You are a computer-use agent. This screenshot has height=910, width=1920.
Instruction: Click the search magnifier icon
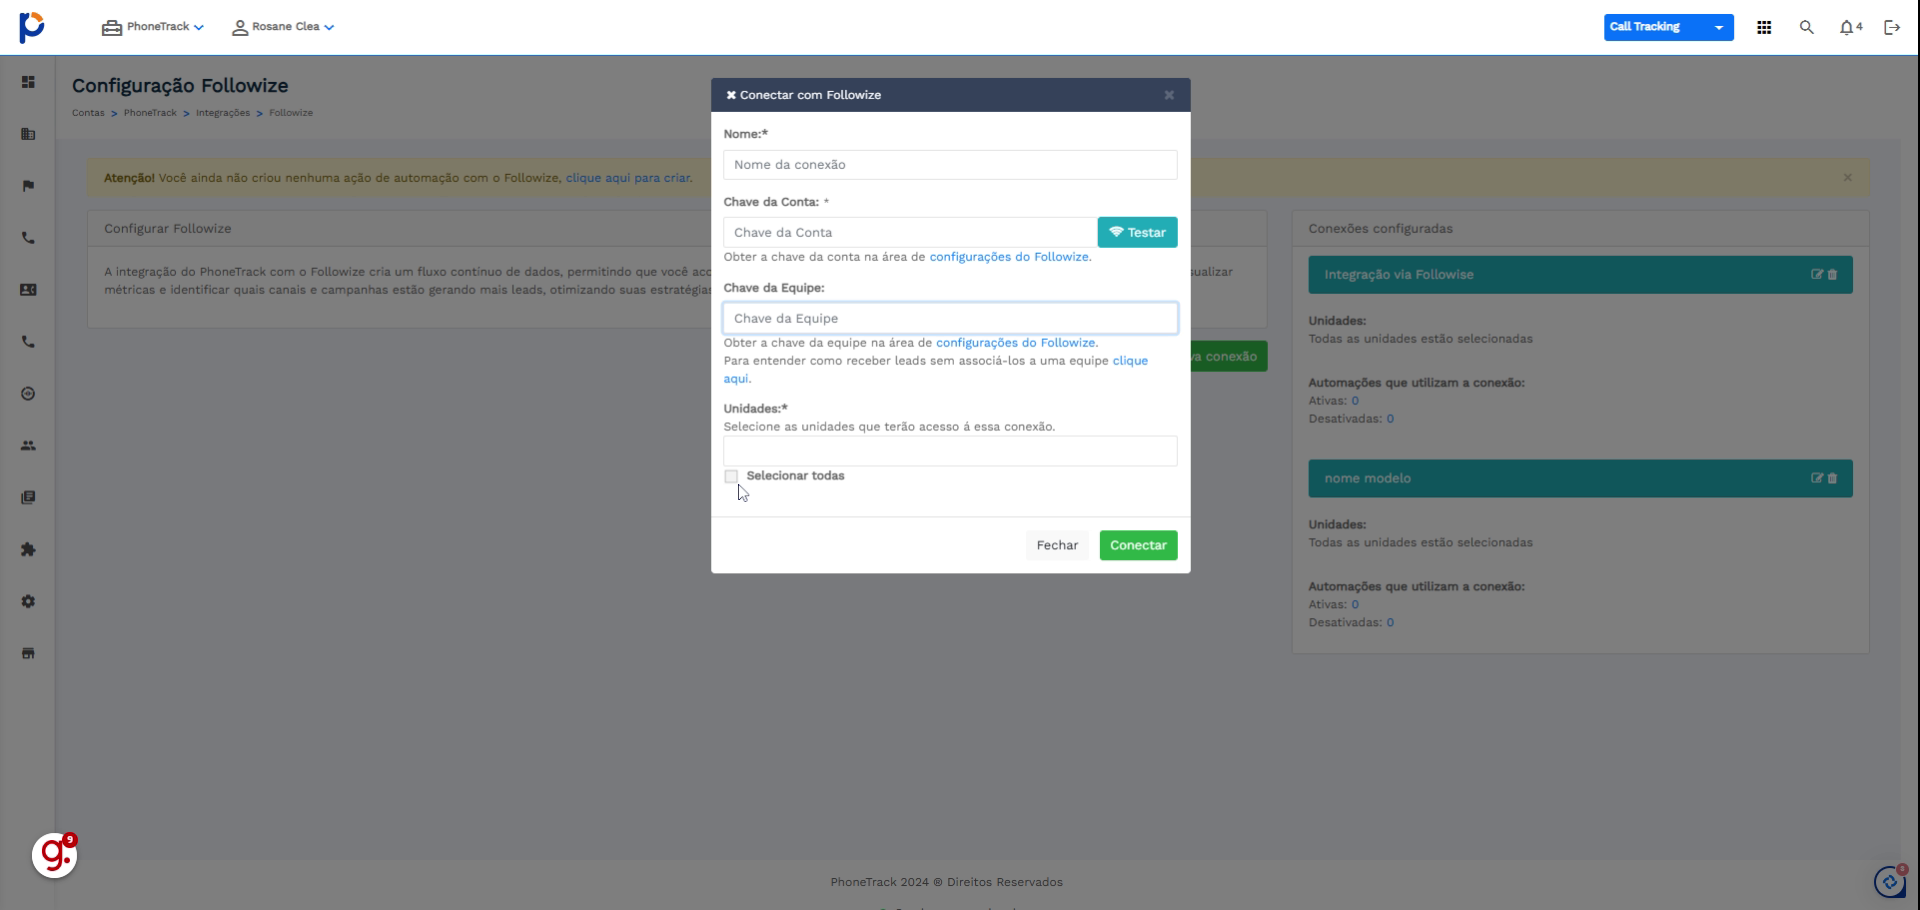[x=1806, y=28]
